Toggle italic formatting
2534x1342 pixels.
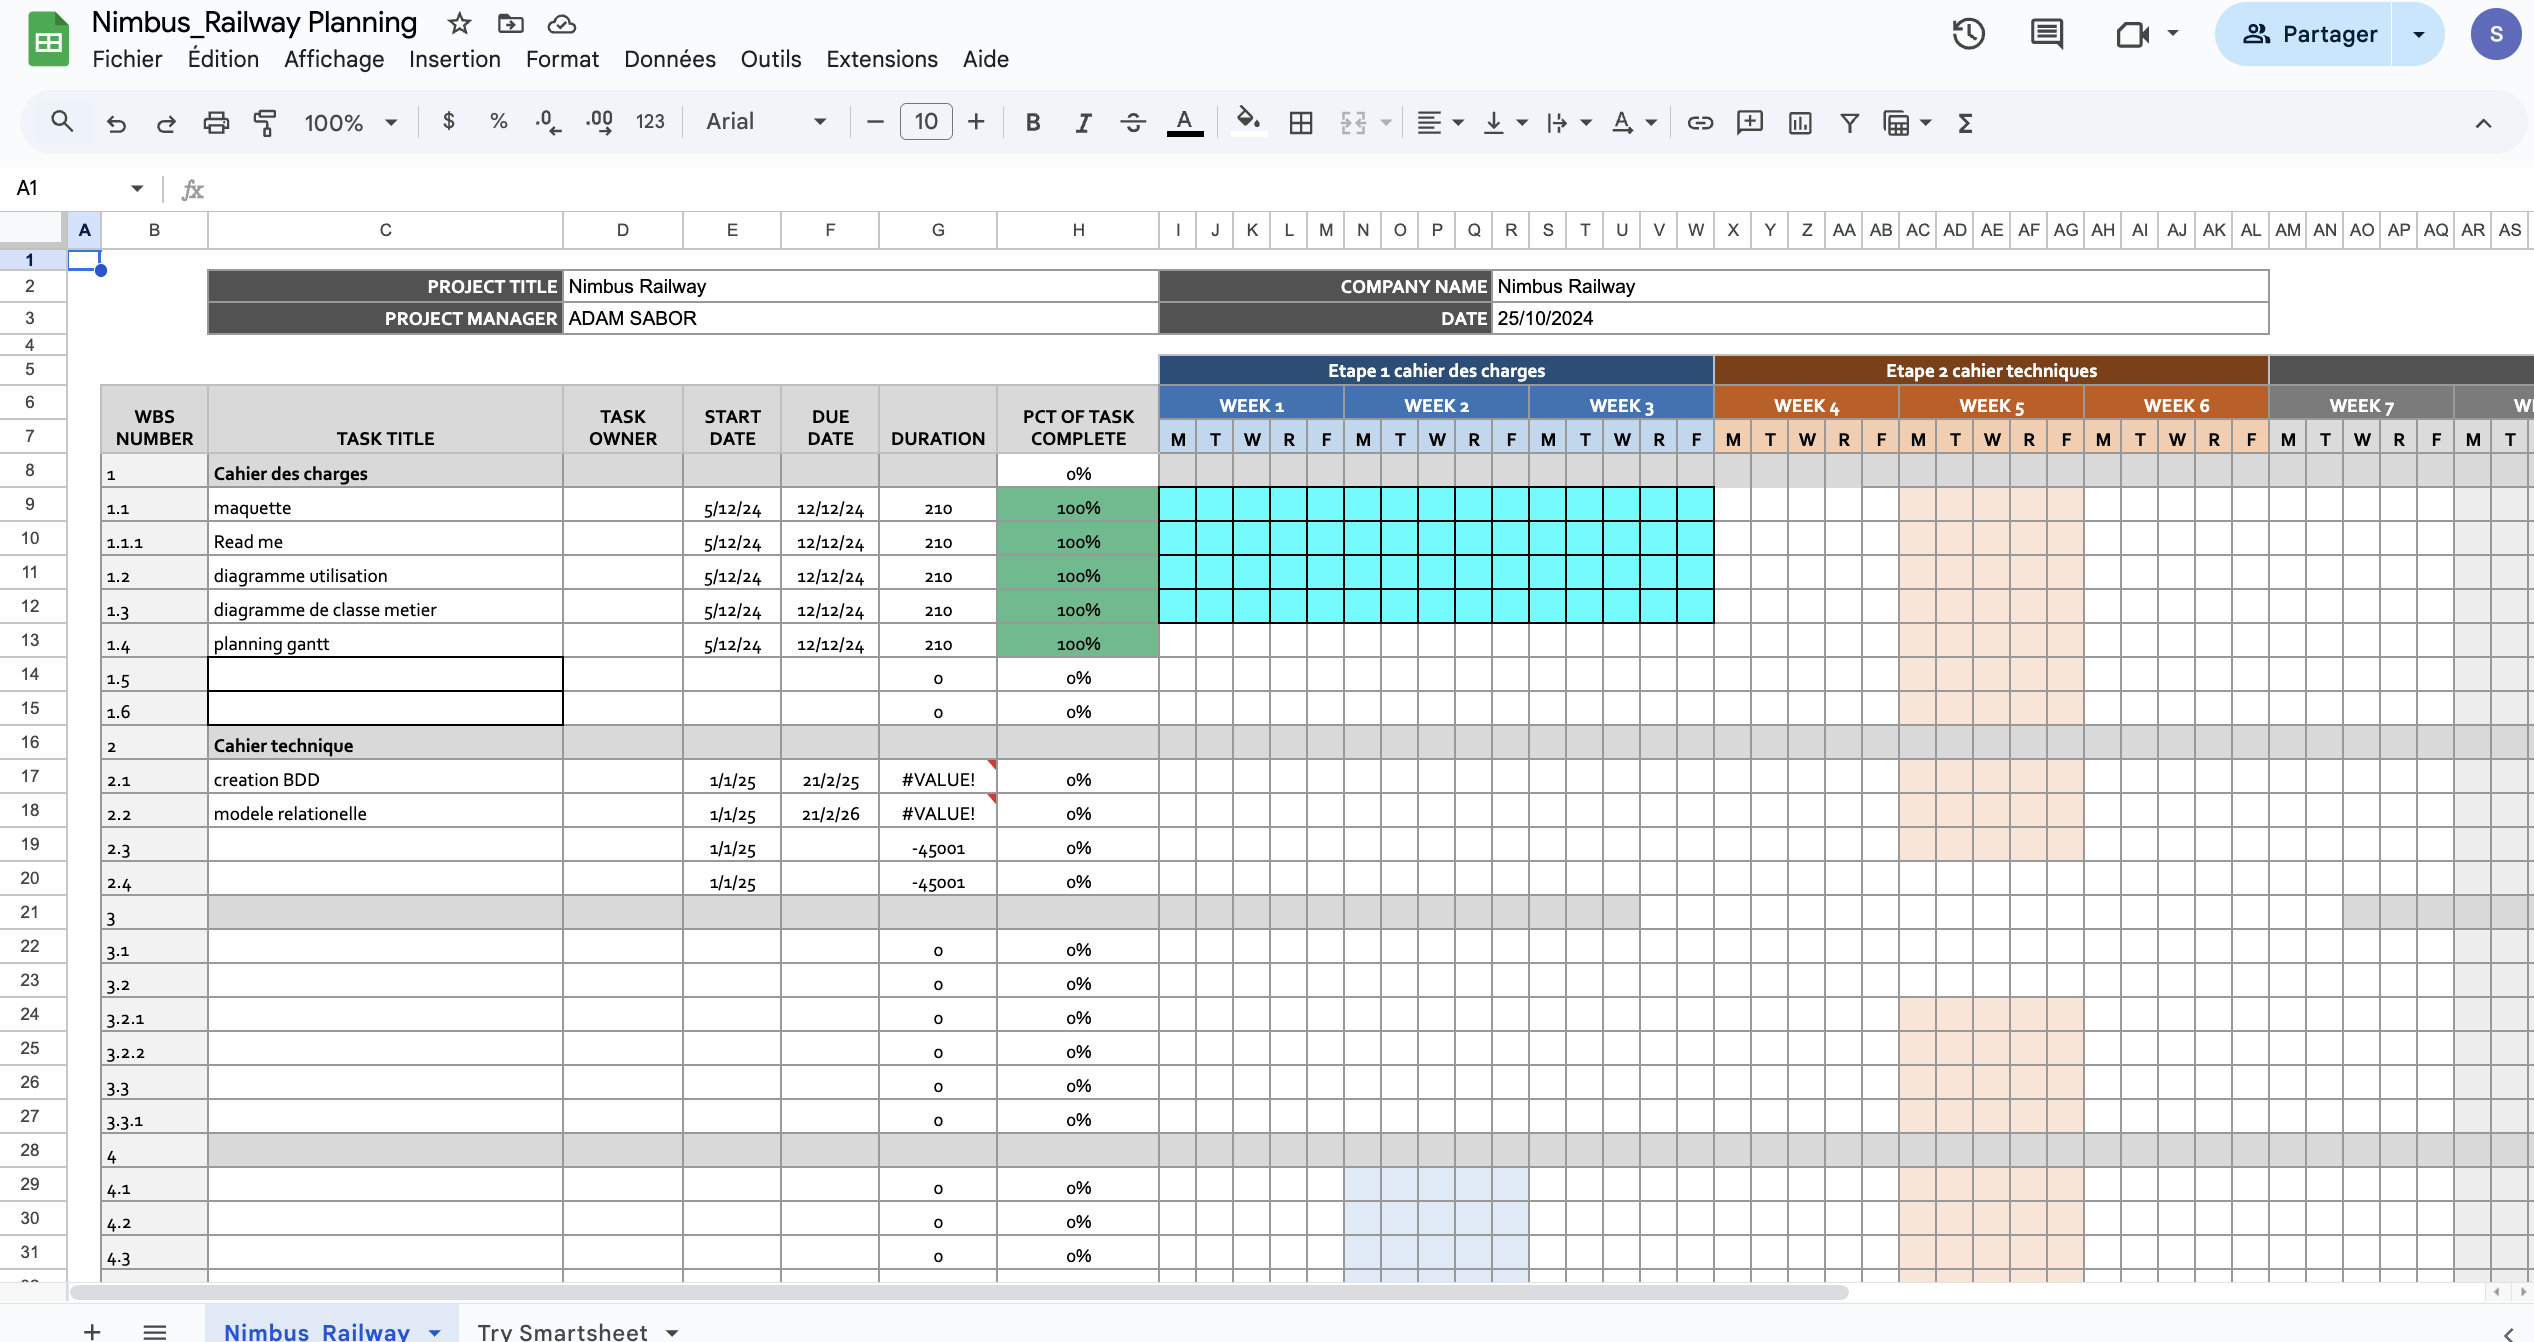[x=1083, y=122]
